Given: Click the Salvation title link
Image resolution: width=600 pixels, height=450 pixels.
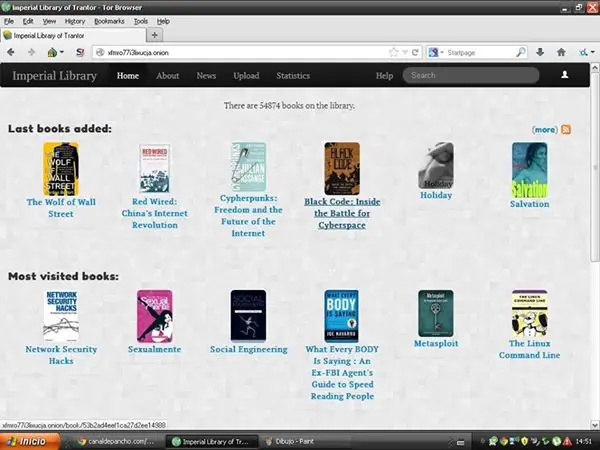Looking at the screenshot, I should 530,204.
